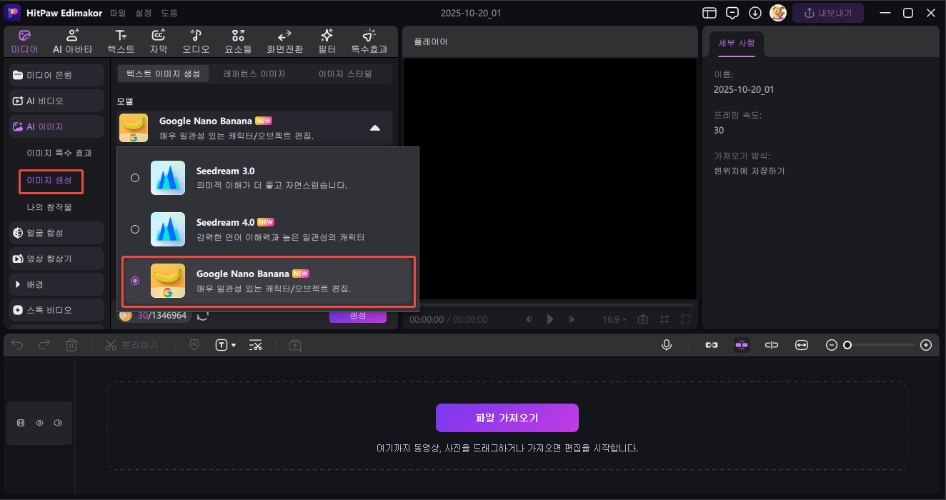The width and height of the screenshot is (946, 500).
Task: Collapse the model dropdown arrow
Action: 375,128
